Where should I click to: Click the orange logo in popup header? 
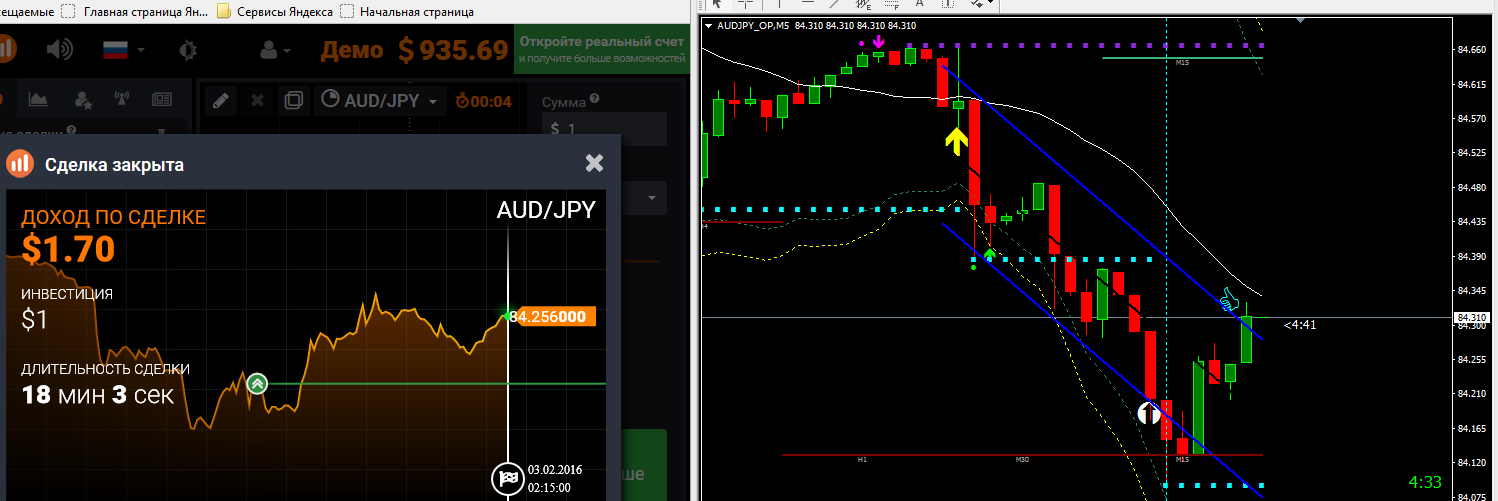point(20,164)
